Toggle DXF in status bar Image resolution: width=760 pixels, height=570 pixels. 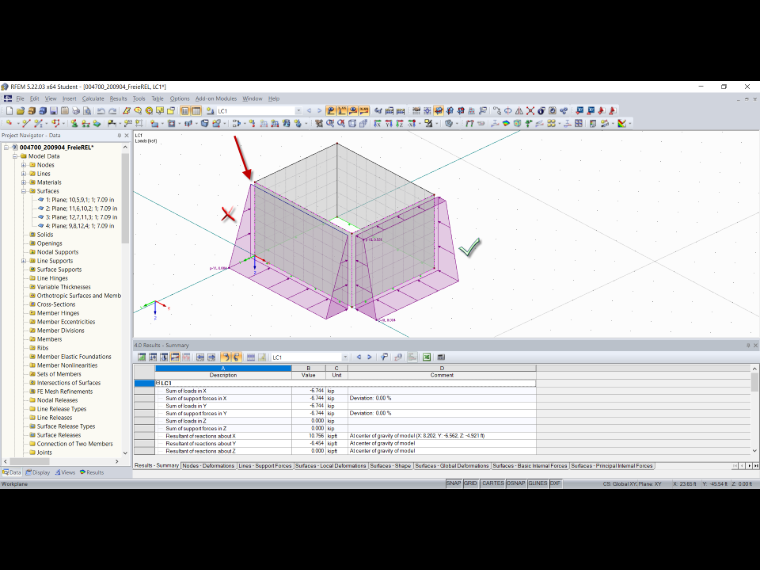pos(555,484)
